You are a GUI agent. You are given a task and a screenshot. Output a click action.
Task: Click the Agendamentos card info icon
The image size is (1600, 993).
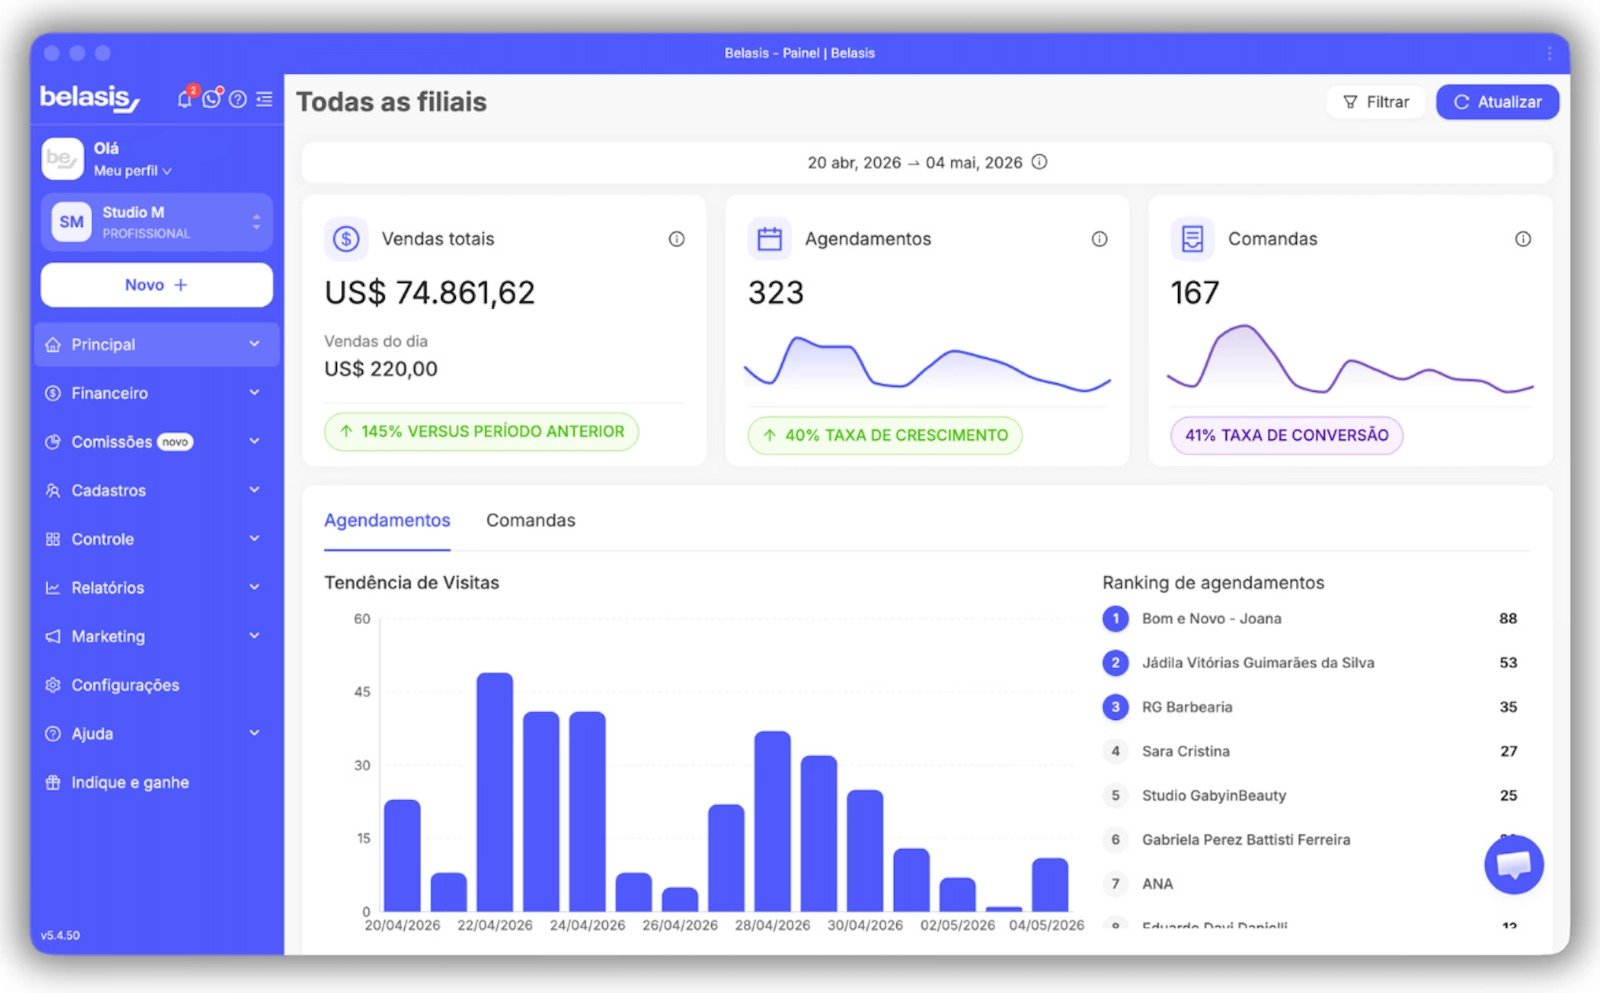[x=1100, y=239]
